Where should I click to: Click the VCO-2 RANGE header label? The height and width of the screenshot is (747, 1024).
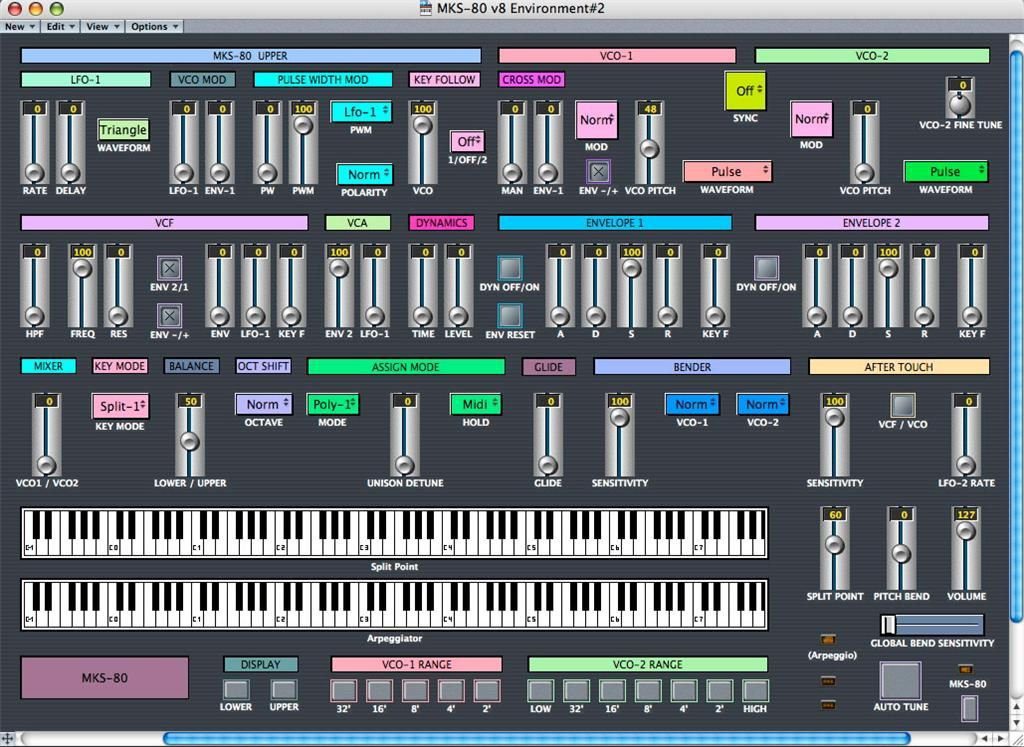(648, 665)
